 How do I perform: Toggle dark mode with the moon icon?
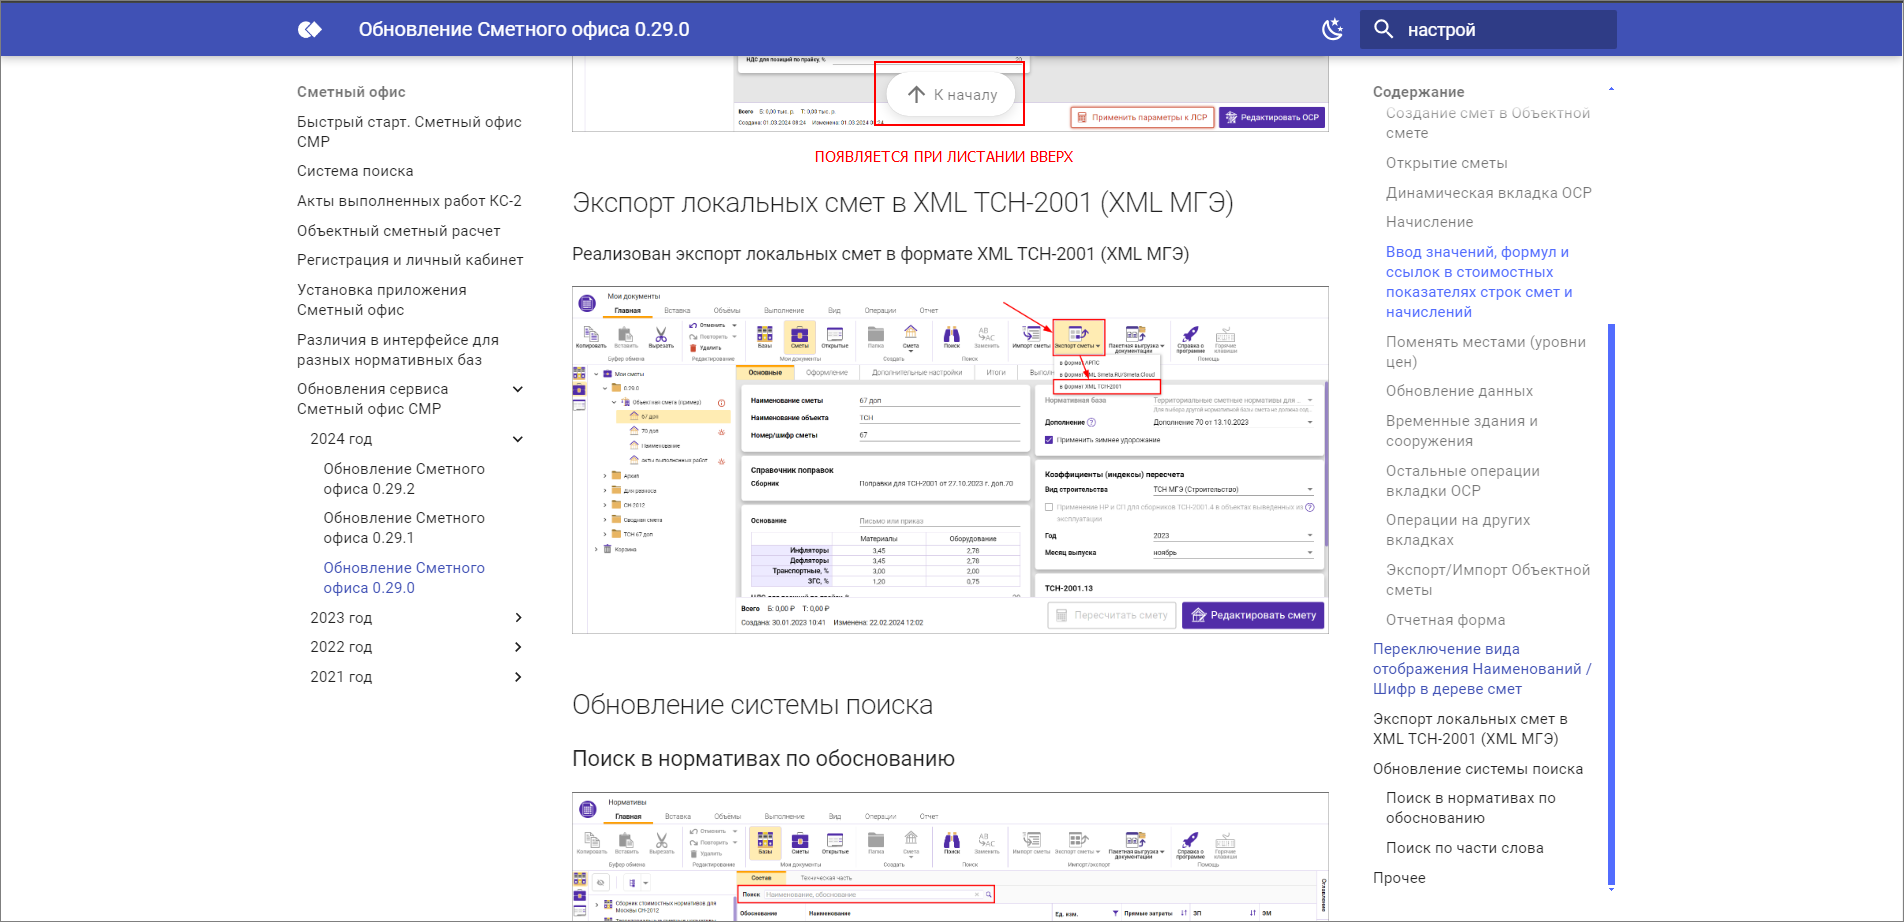(1332, 30)
